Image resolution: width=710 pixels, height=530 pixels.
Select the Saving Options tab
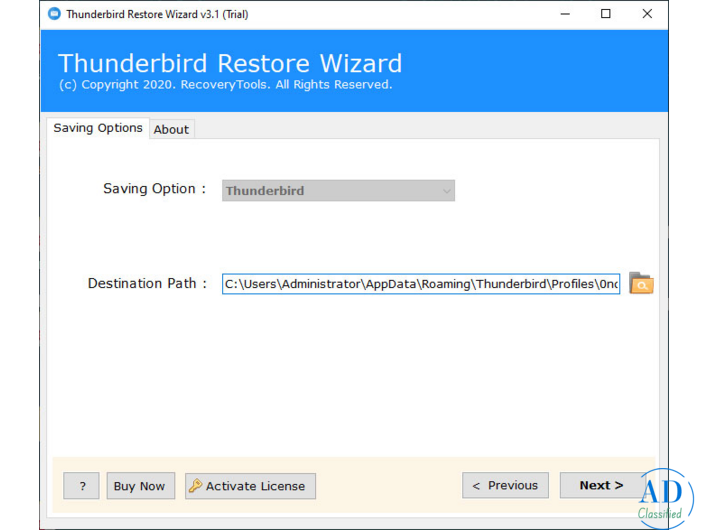(98, 128)
